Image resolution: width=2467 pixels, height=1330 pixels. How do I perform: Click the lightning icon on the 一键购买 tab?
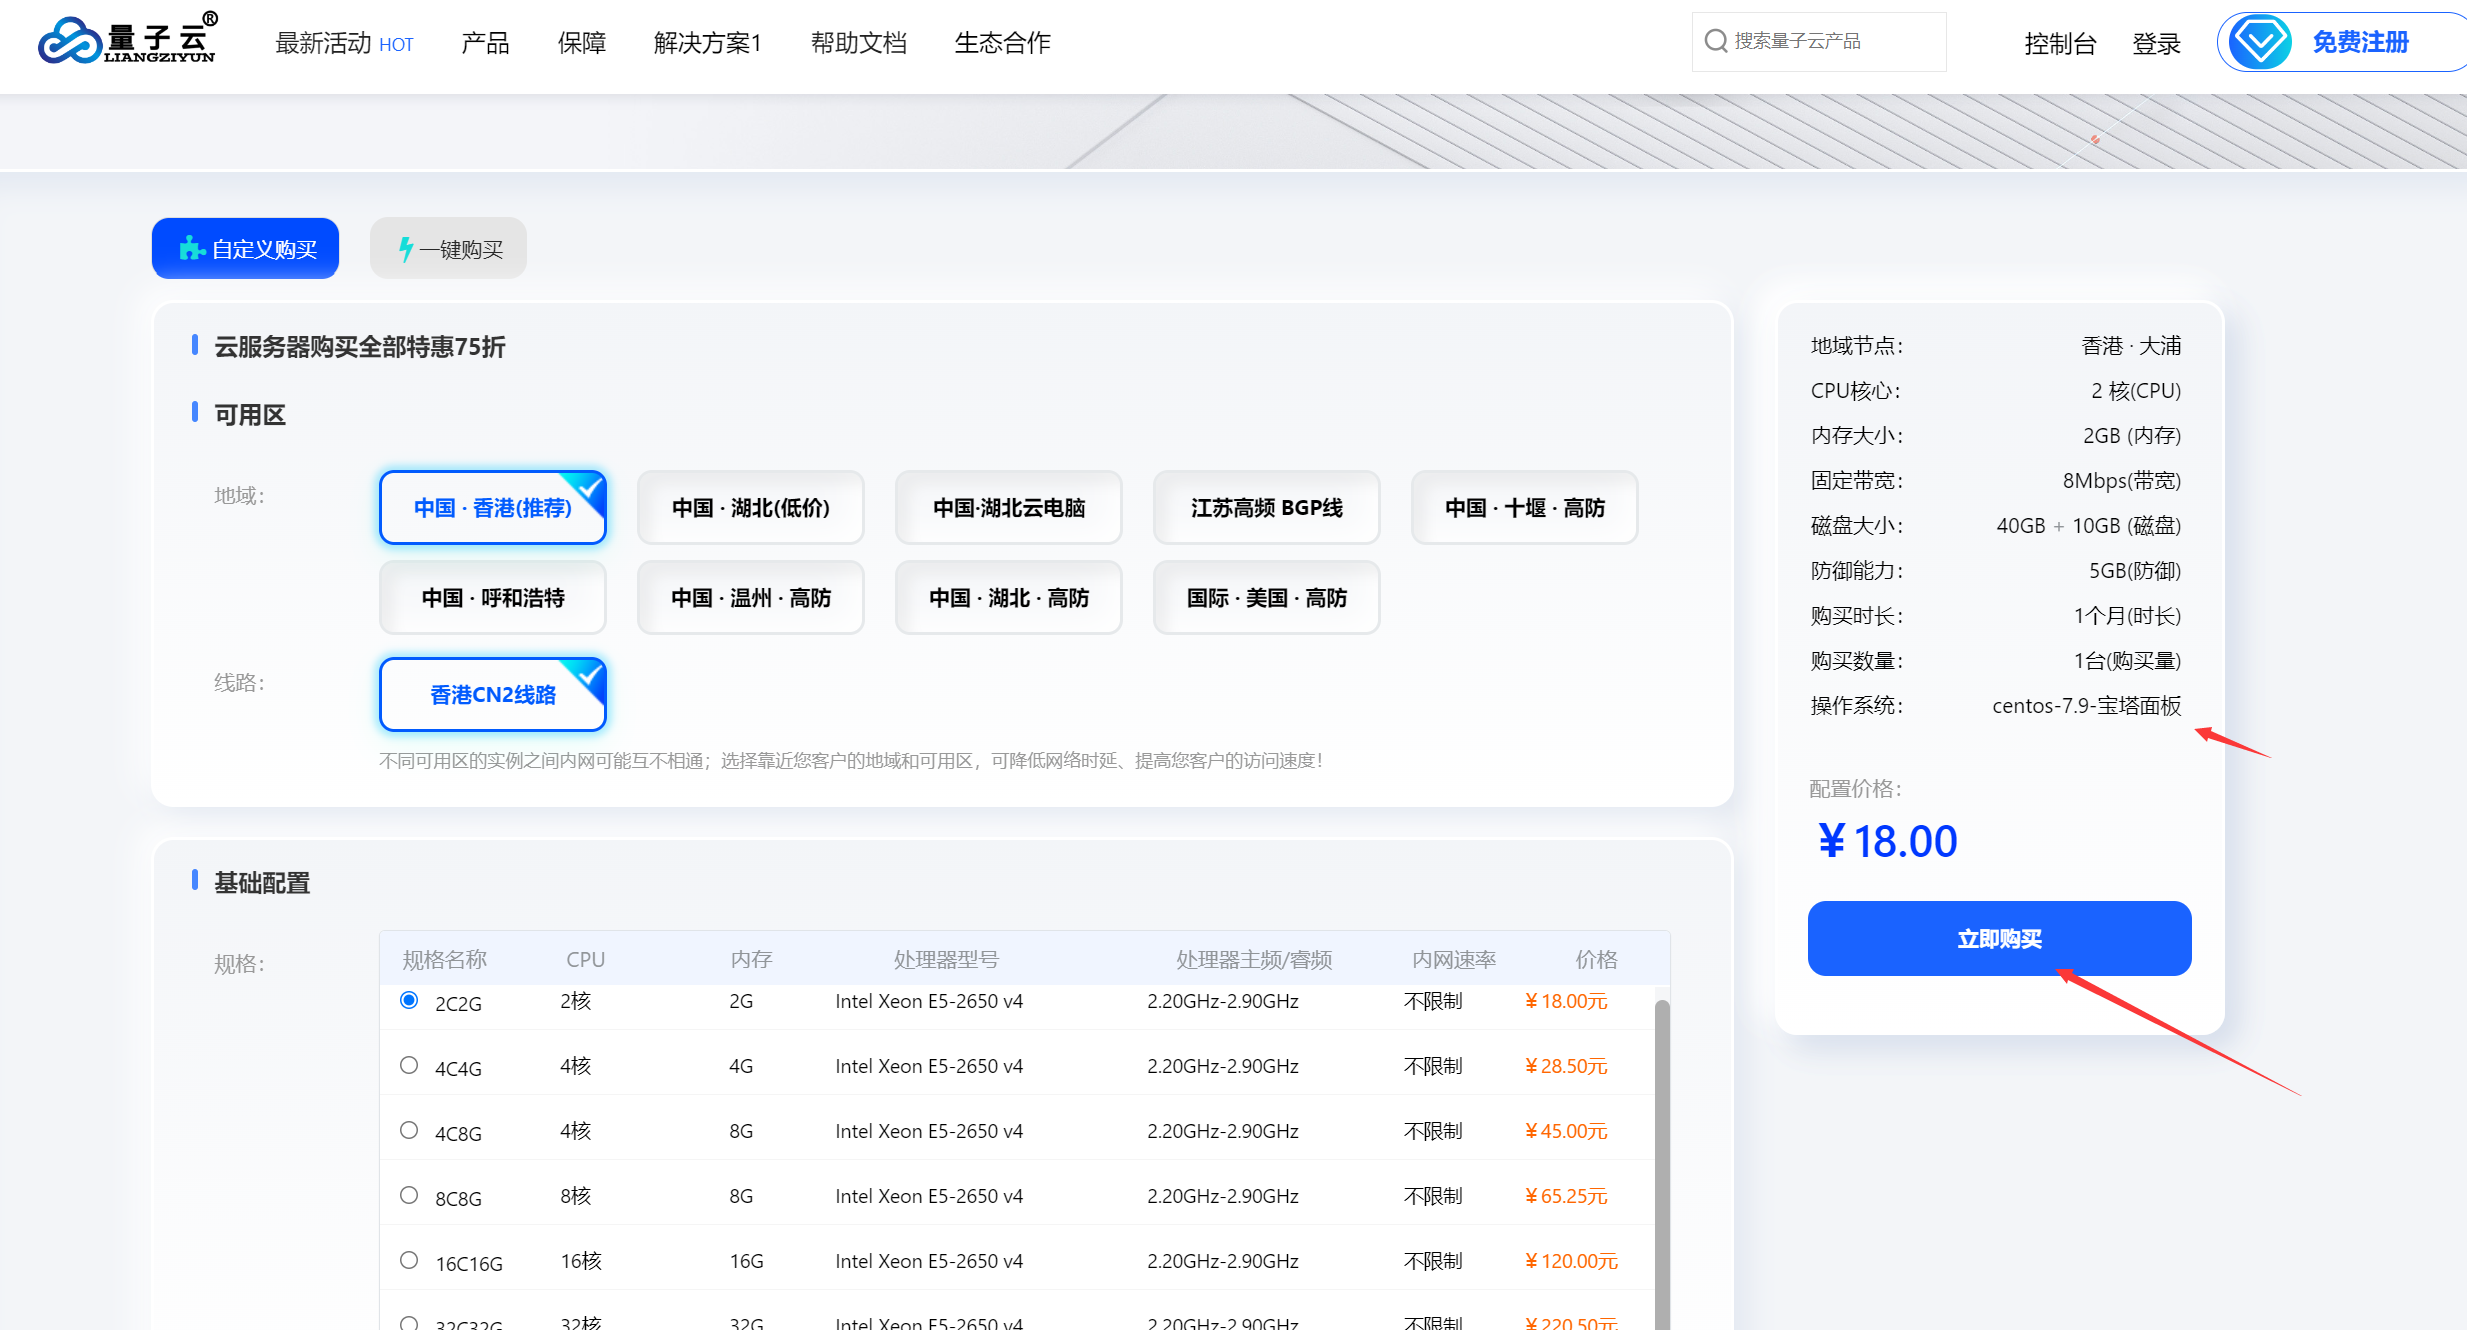click(405, 249)
